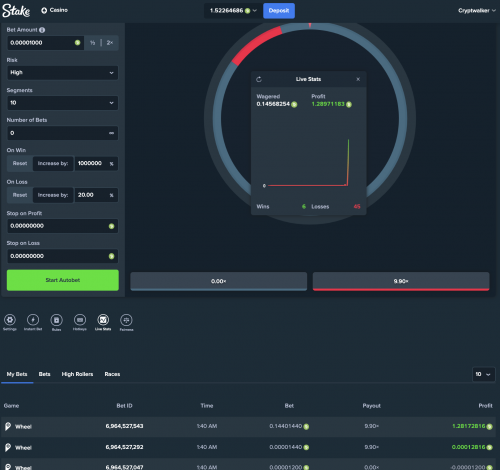Click the Start Autobet button
Image resolution: width=500 pixels, height=470 pixels.
[63, 280]
